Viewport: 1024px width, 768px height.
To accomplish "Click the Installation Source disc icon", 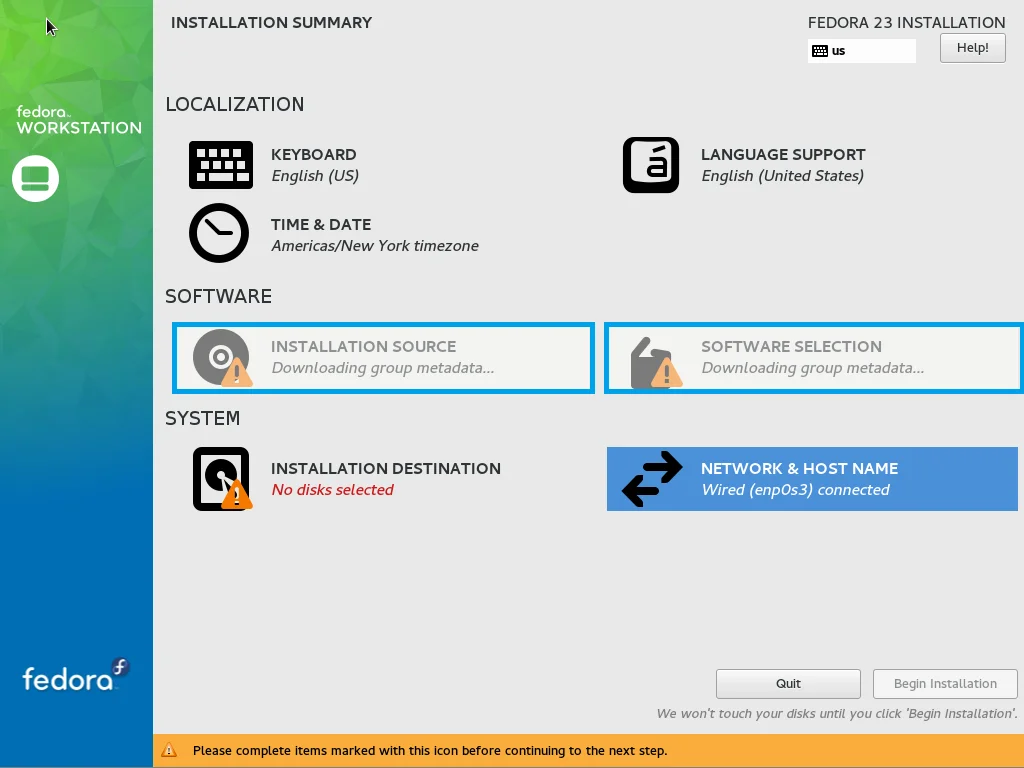I will tap(222, 358).
